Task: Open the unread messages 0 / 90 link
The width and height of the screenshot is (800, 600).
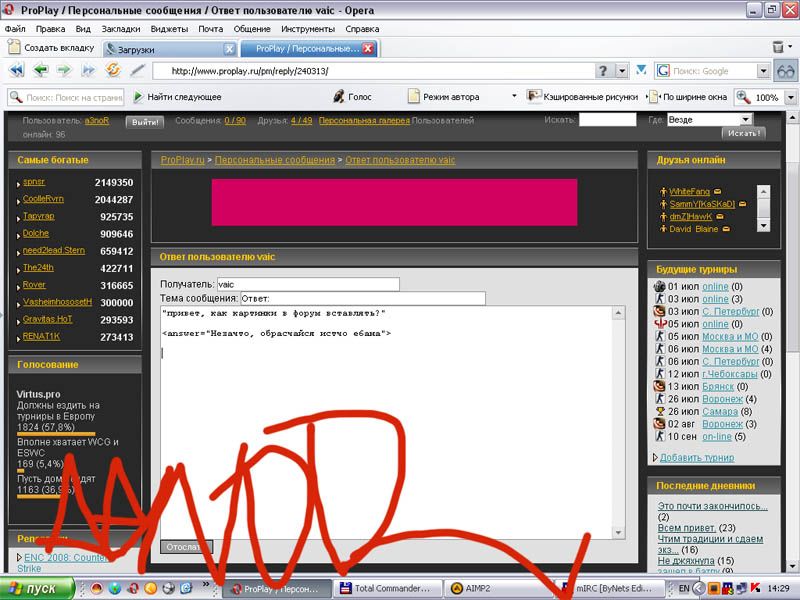Action: (x=235, y=120)
